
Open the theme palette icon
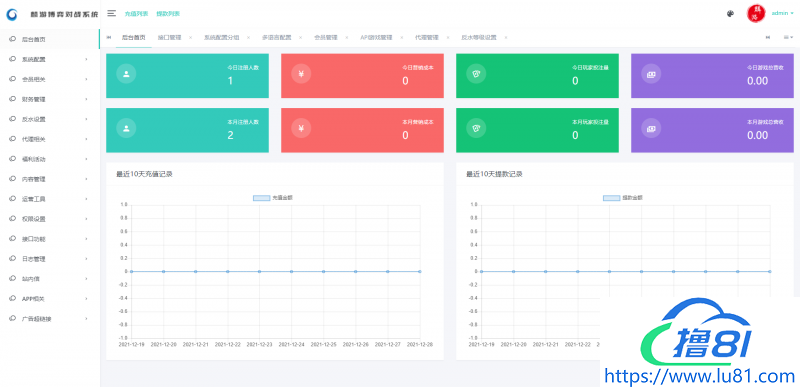pyautogui.click(x=730, y=14)
